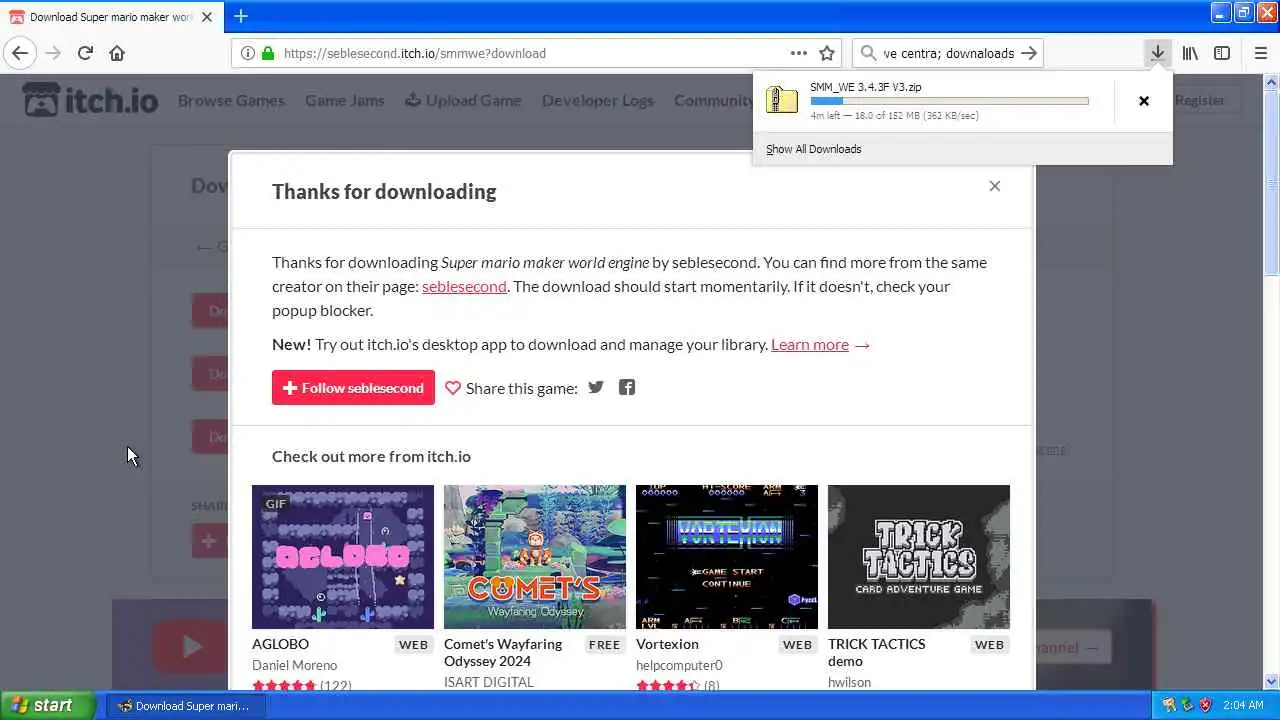Click Follow seblesecond button
Viewport: 1280px width, 720px height.
click(353, 388)
